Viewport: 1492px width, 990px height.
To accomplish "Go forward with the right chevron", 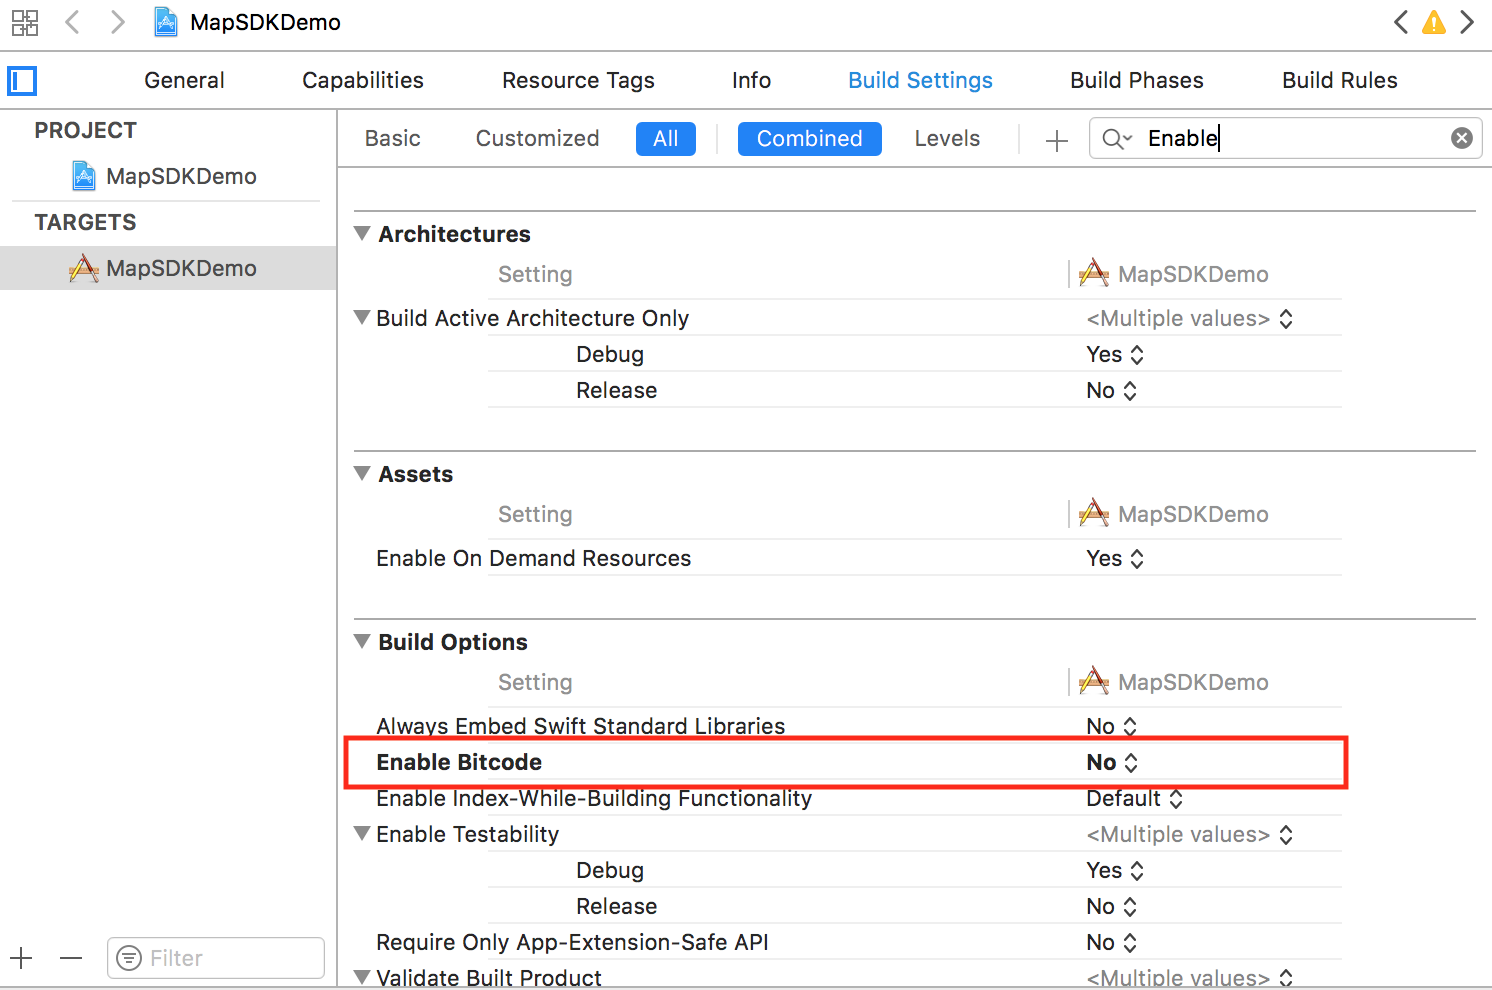I will tap(118, 22).
